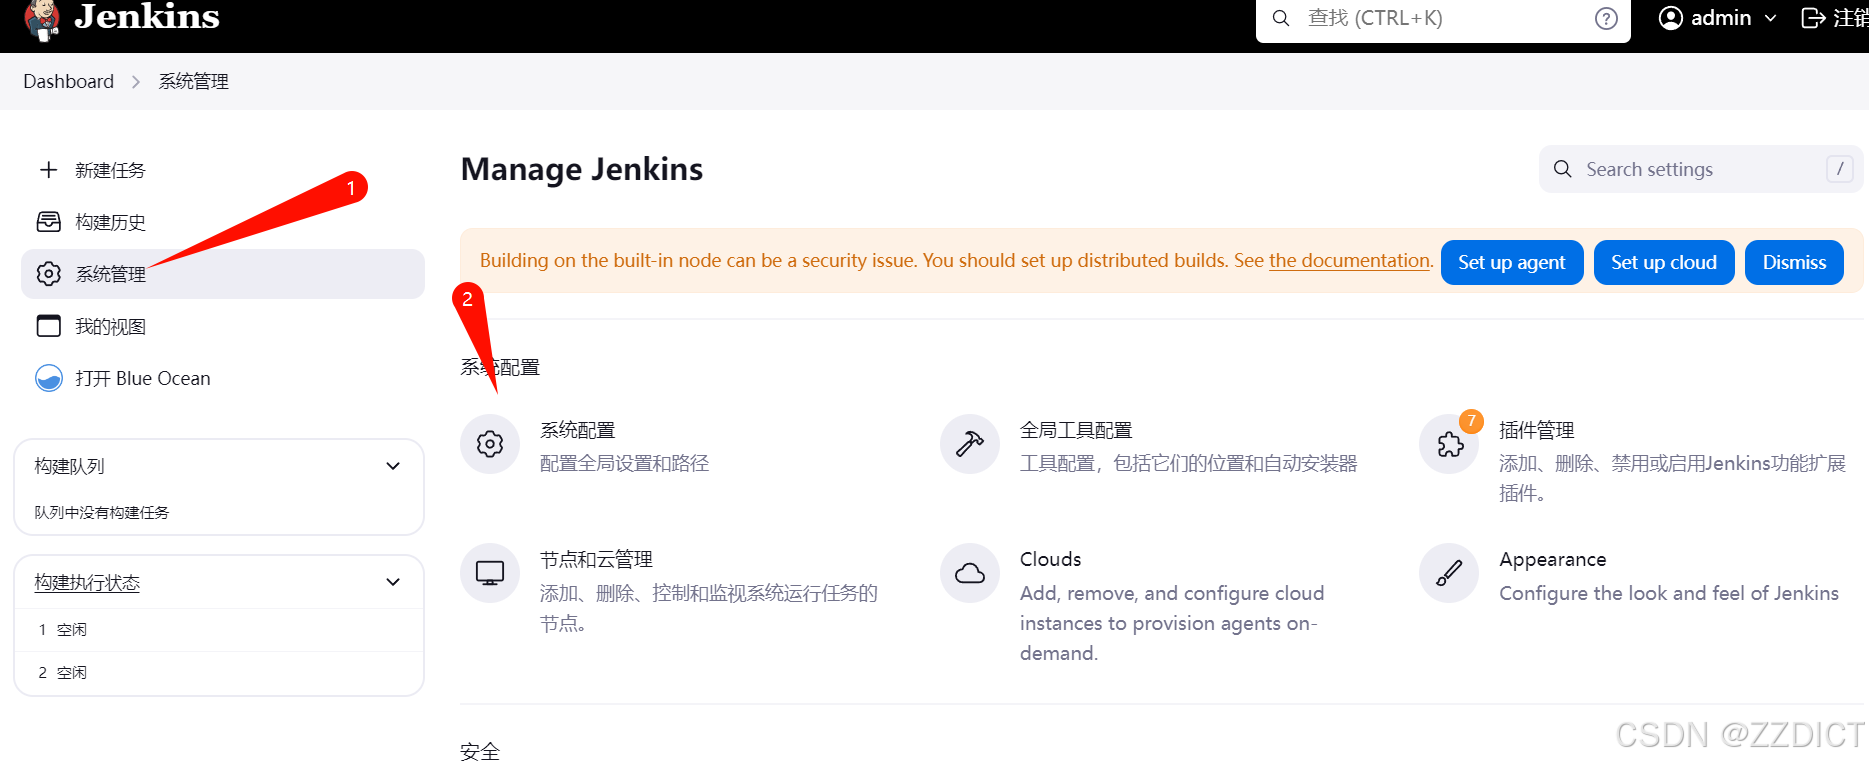Open the admin user link

pyautogui.click(x=1720, y=18)
